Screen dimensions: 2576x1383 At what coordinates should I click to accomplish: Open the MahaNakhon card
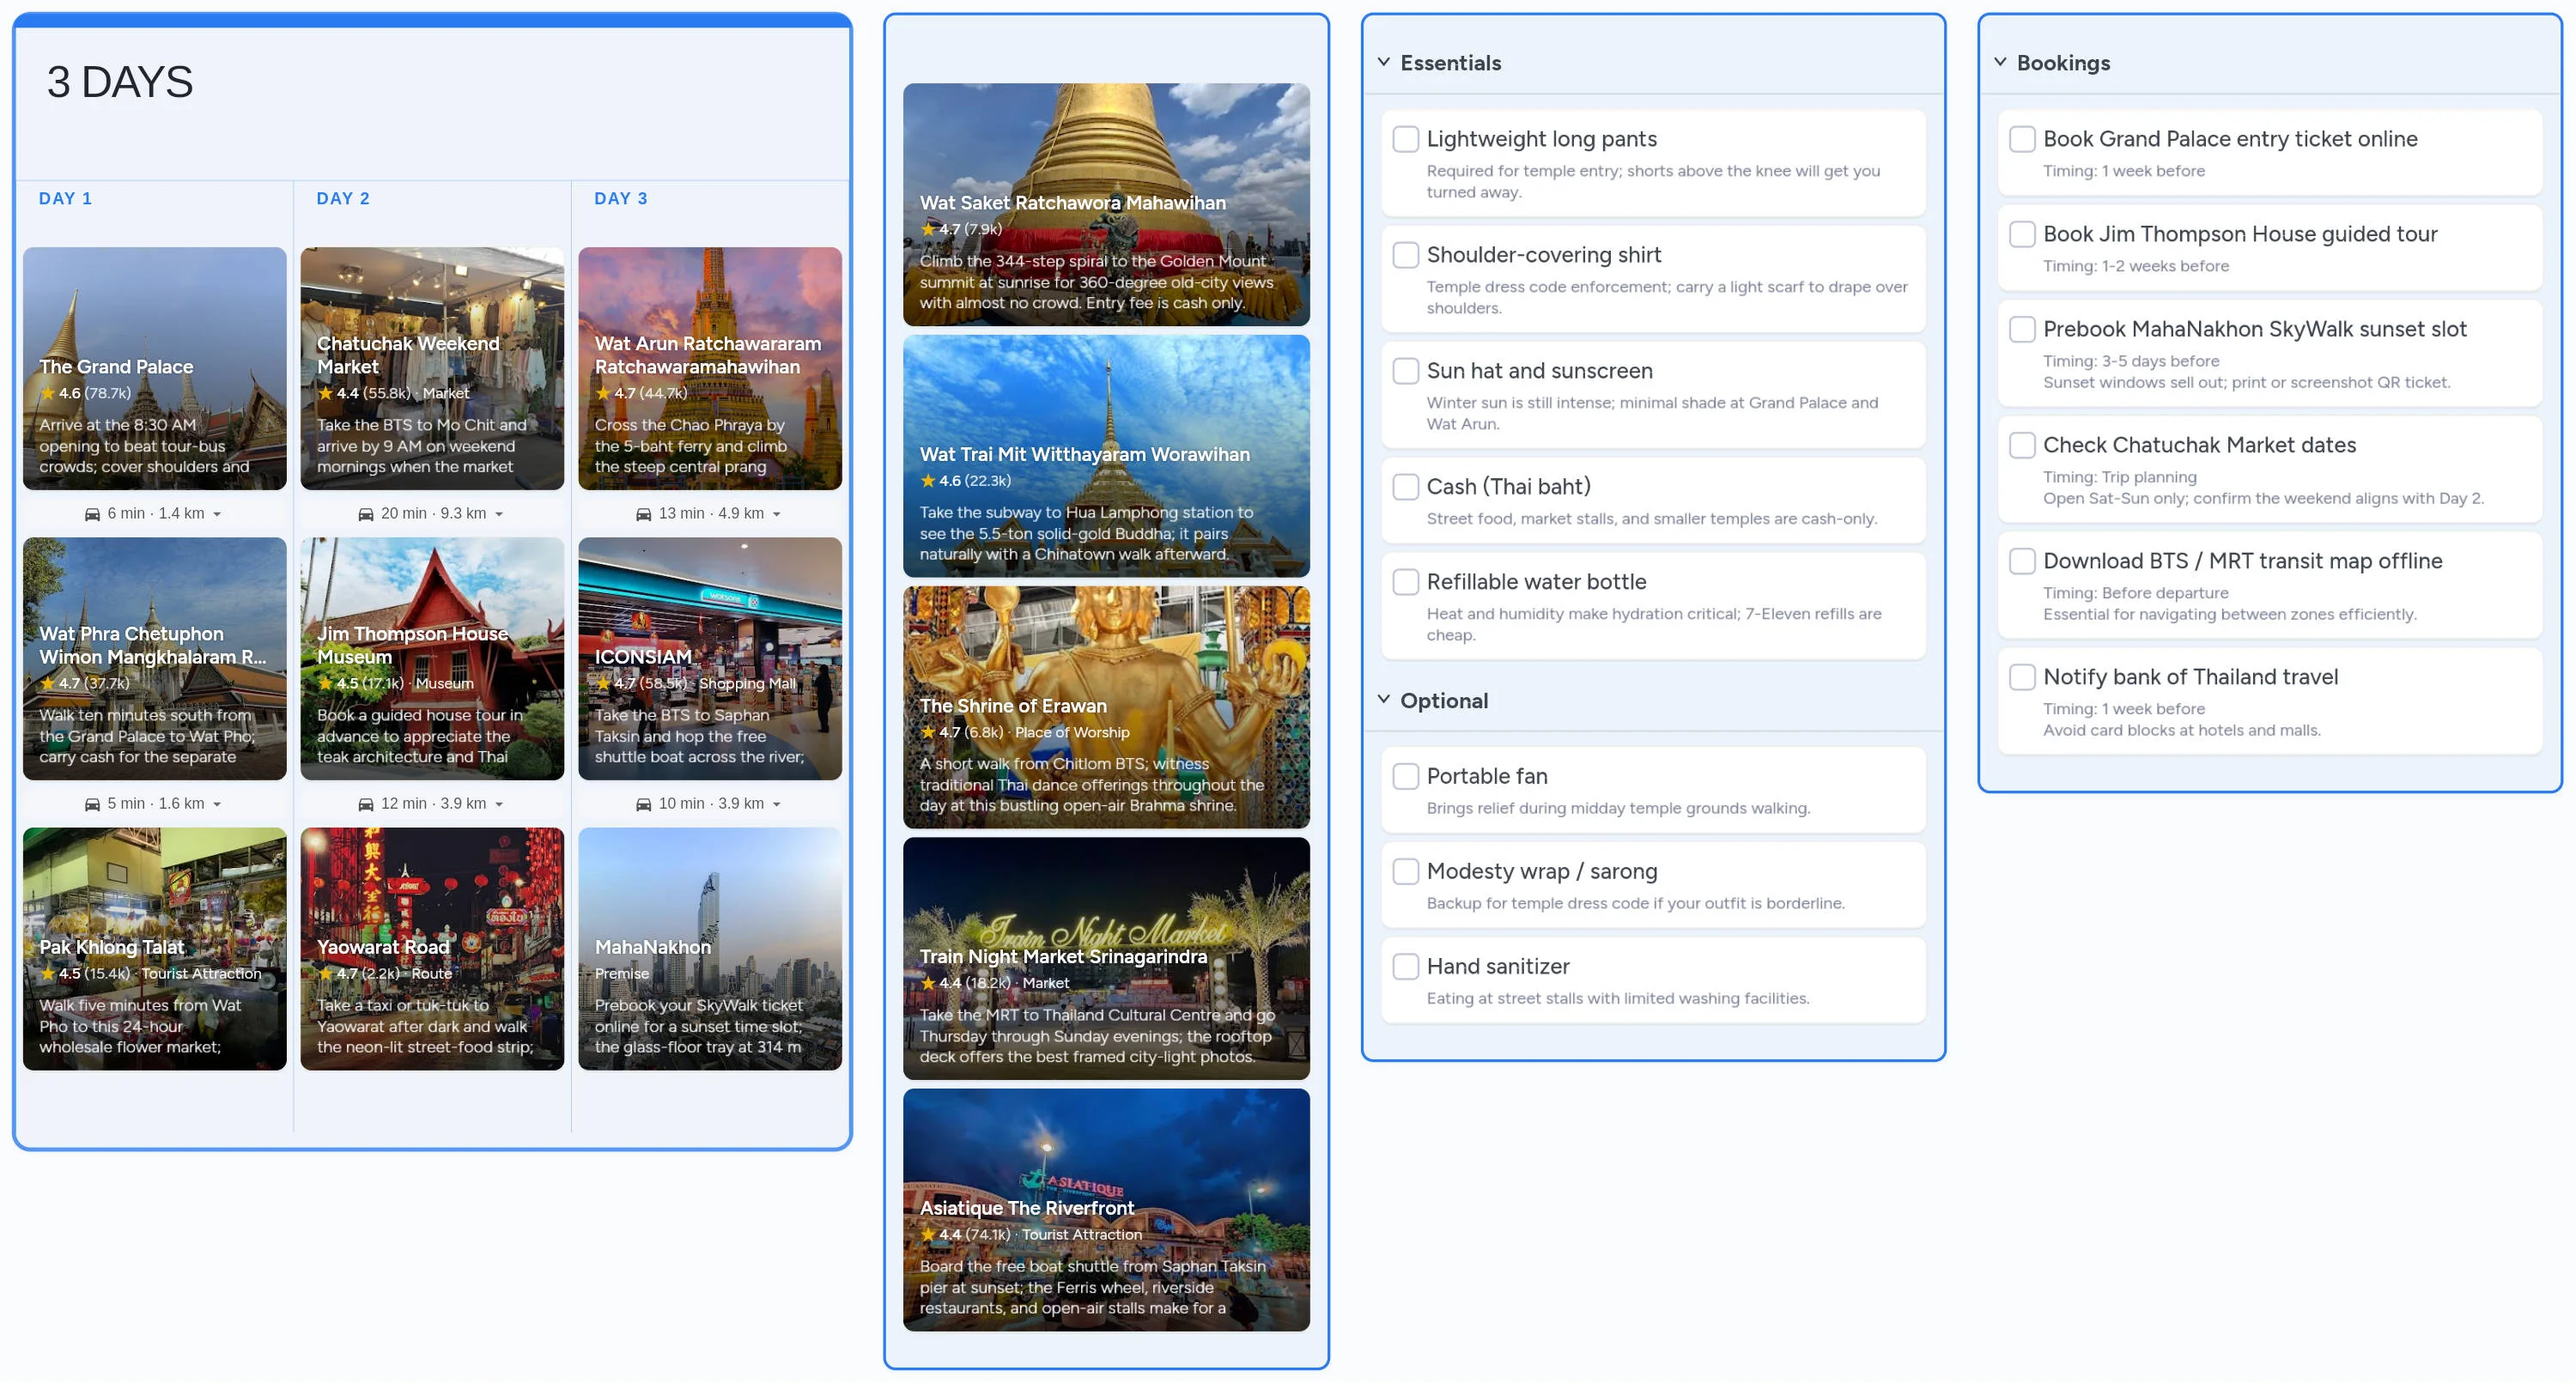point(710,949)
